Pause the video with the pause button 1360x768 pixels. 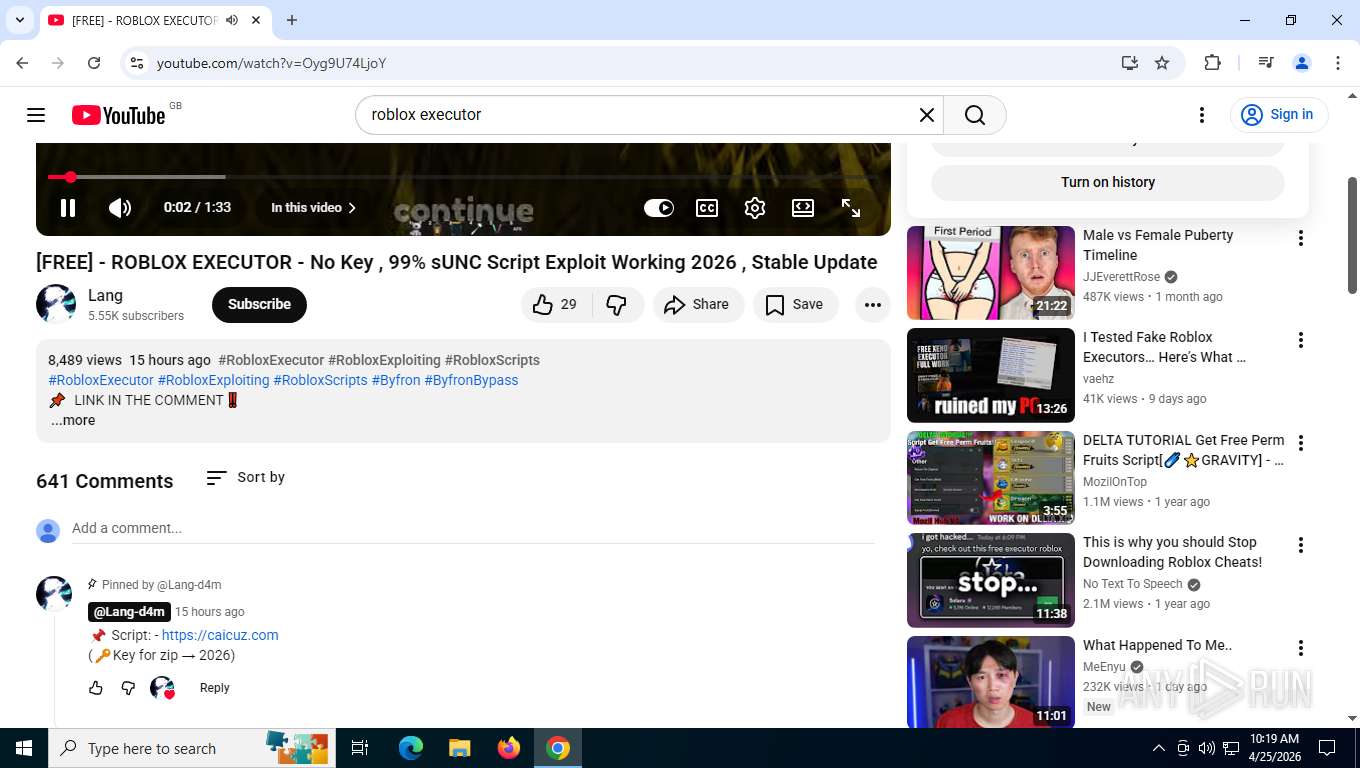68,208
